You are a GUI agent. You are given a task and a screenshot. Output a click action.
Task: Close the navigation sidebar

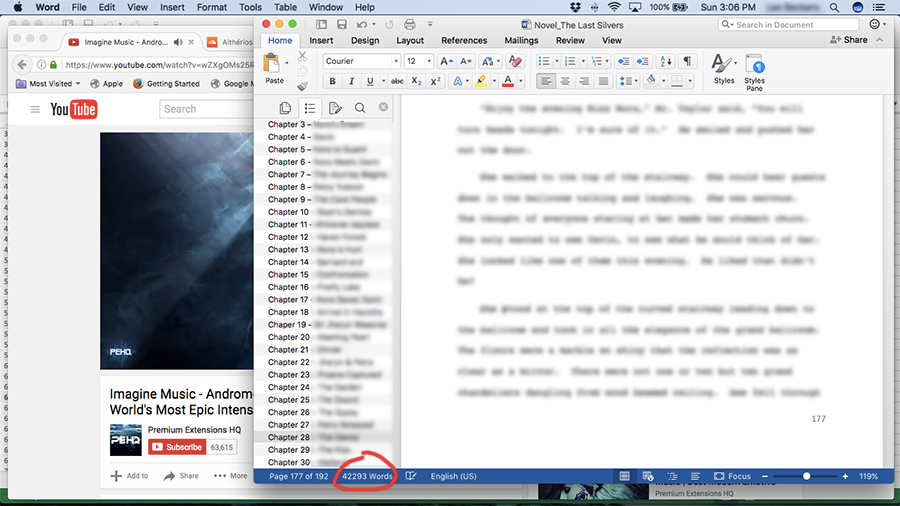pyautogui.click(x=383, y=107)
